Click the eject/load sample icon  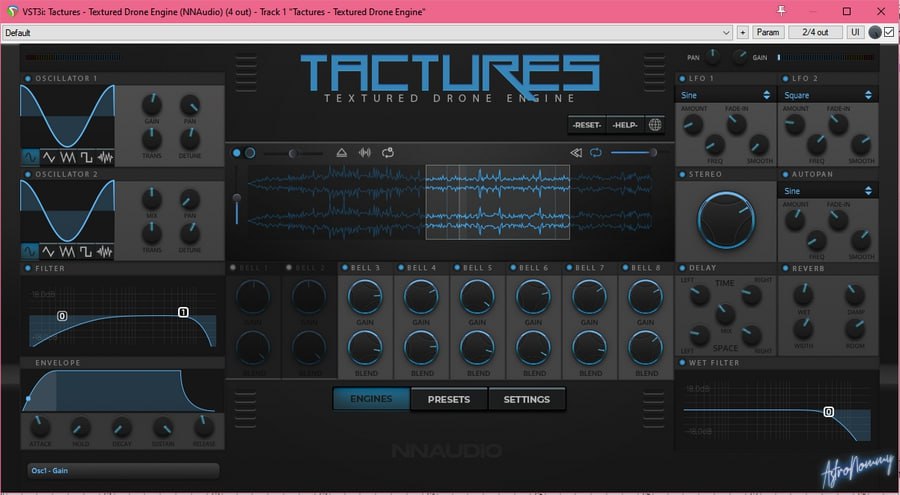[342, 153]
